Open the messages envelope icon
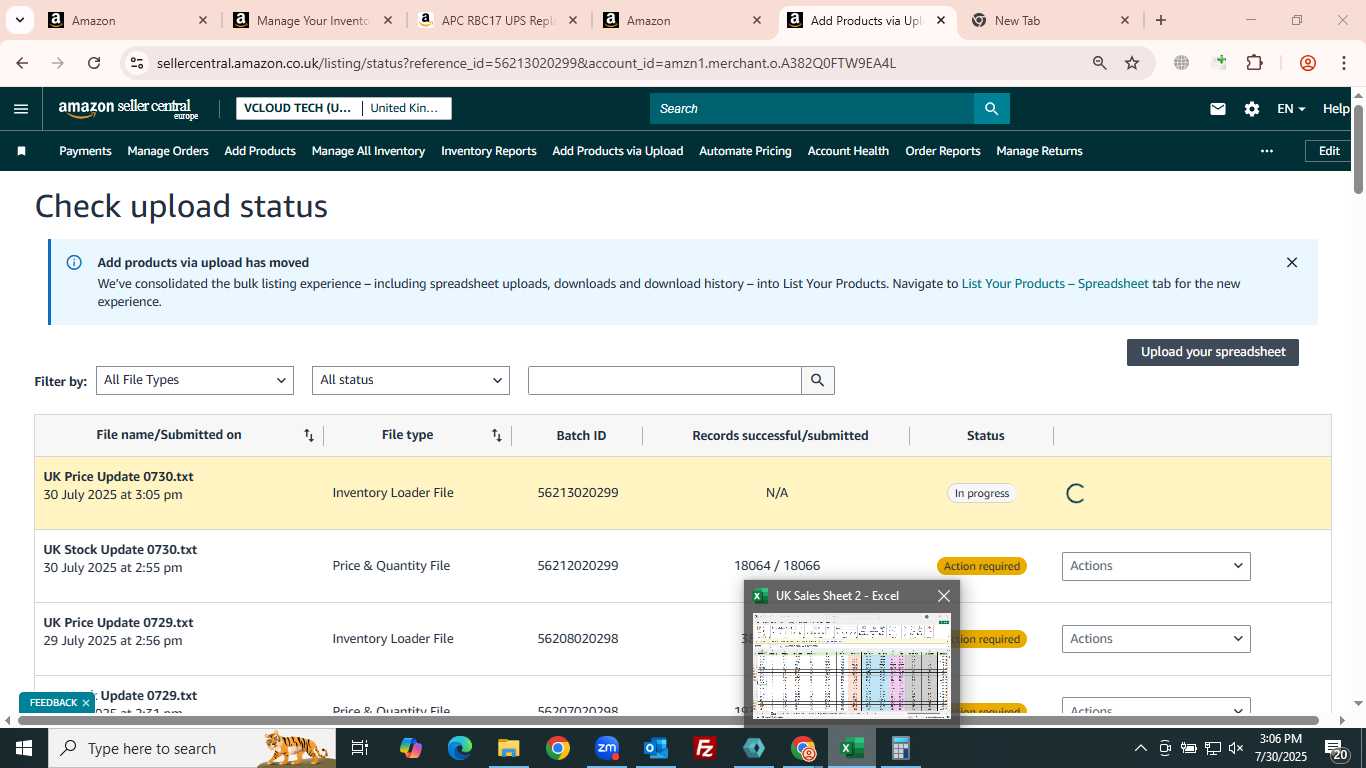1366x768 pixels. (x=1217, y=109)
